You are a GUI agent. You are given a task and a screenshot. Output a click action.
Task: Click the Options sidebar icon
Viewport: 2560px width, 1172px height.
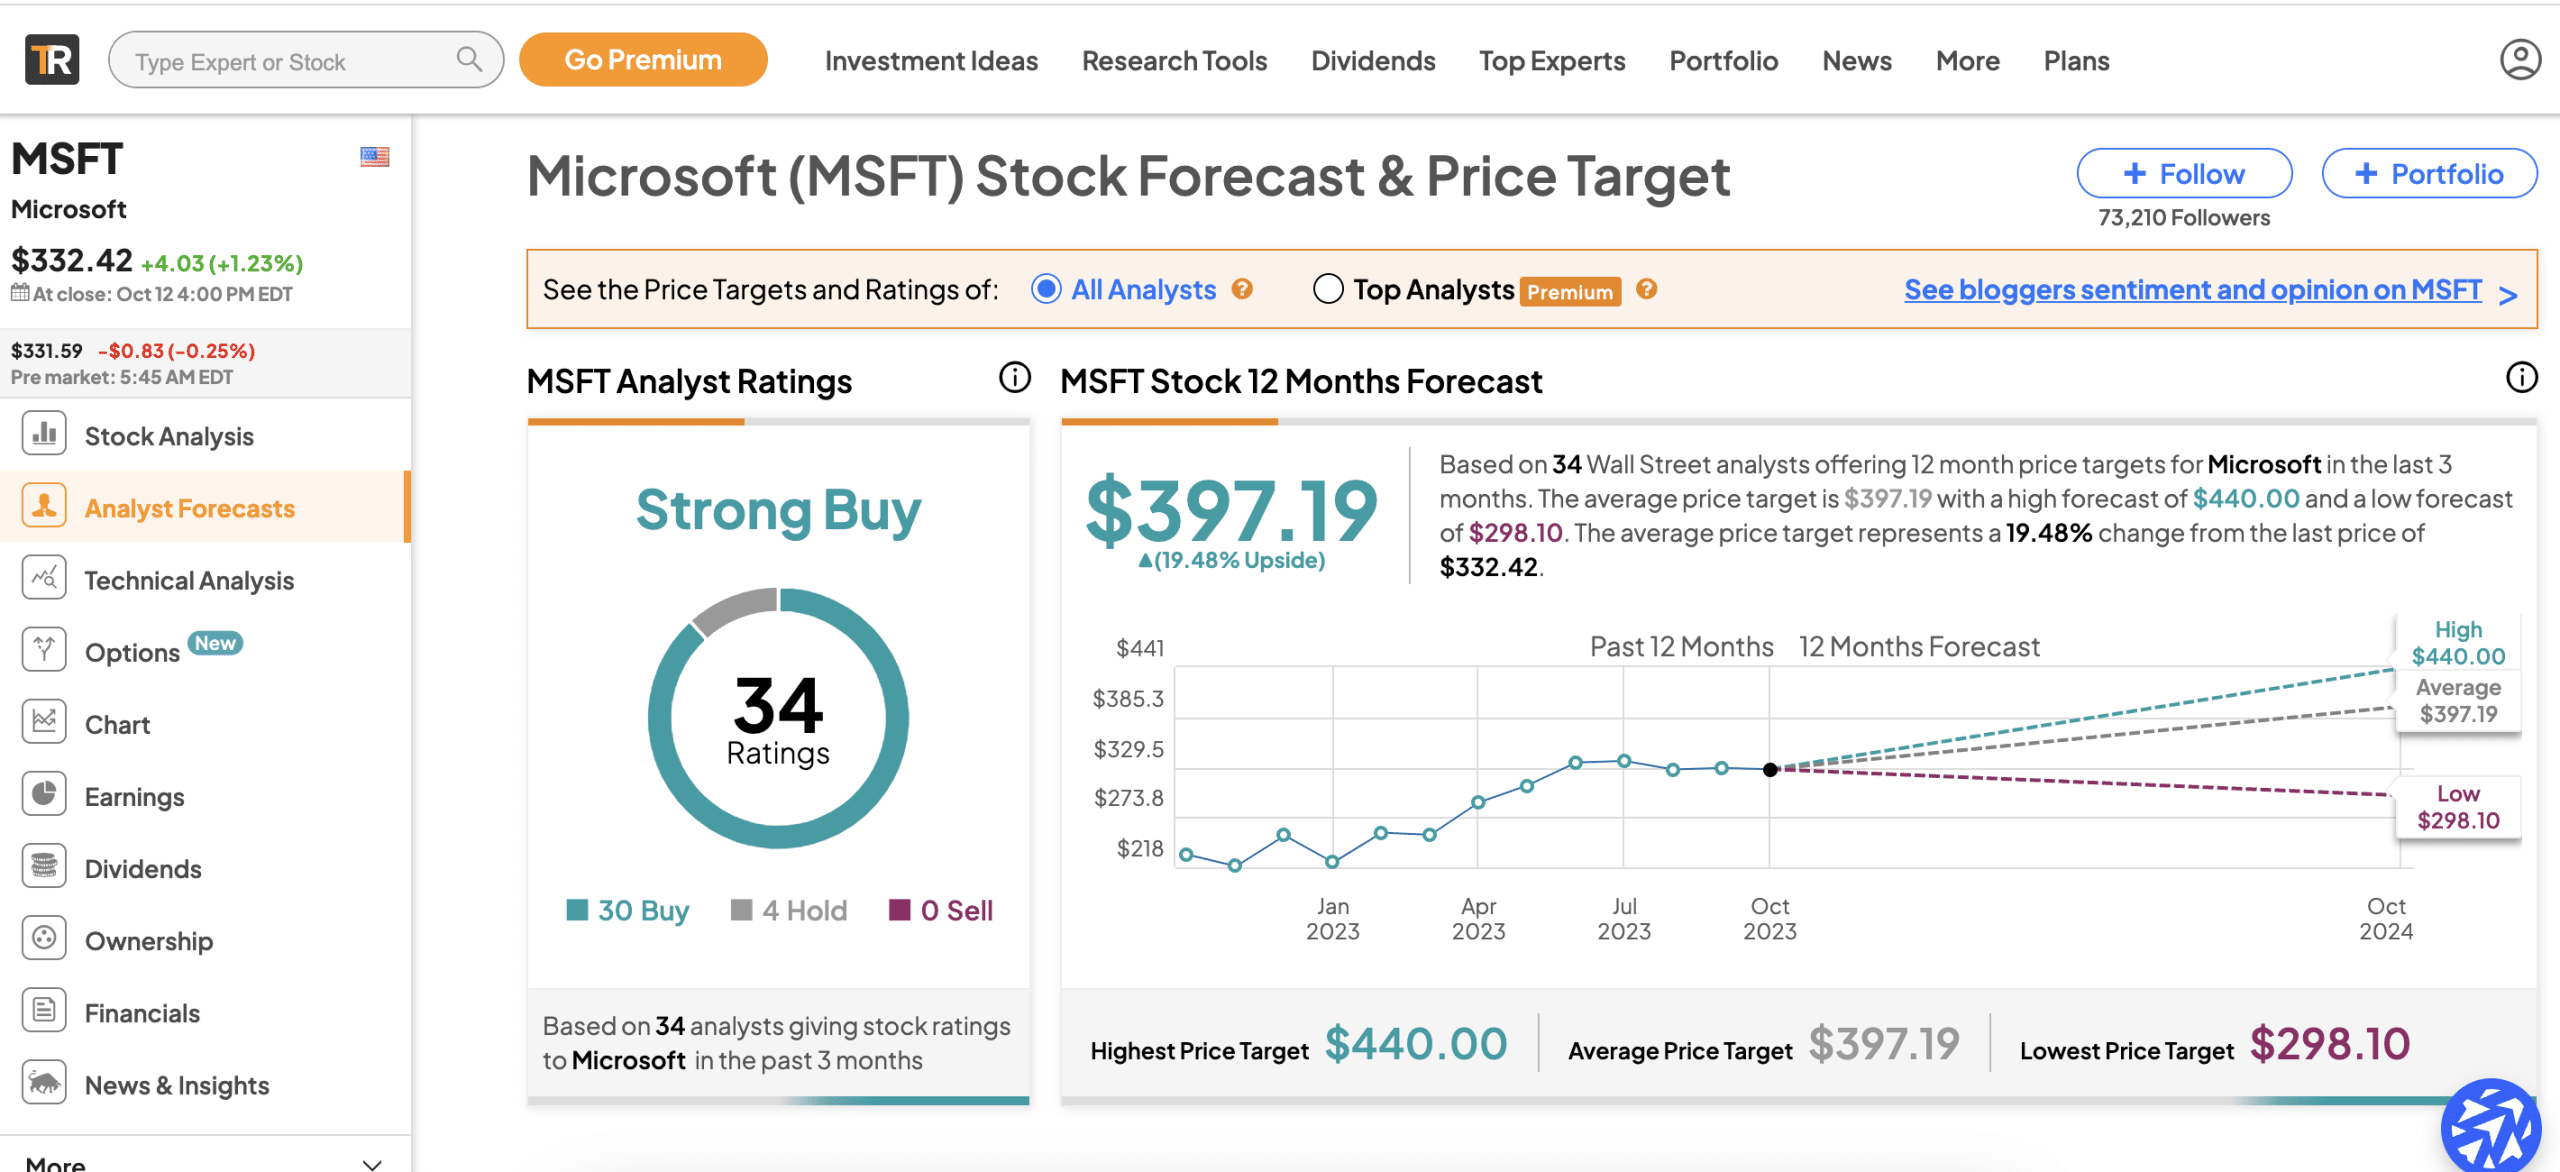[44, 650]
